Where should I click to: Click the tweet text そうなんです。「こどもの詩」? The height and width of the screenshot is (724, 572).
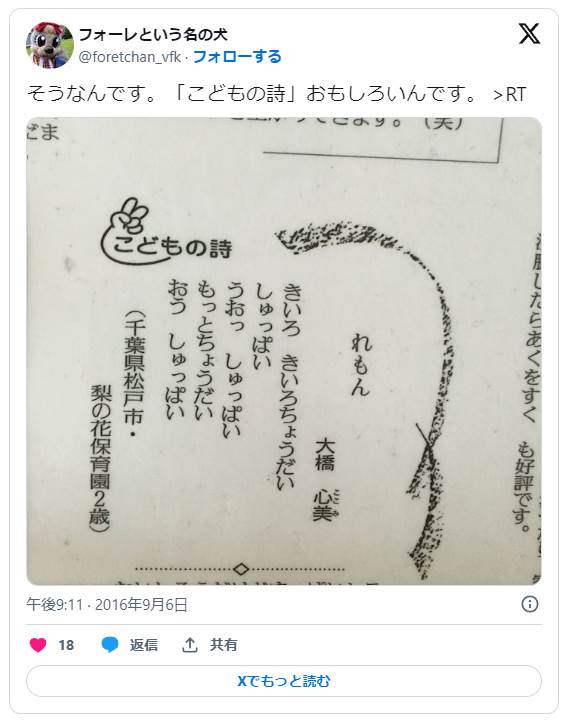[x=156, y=94]
